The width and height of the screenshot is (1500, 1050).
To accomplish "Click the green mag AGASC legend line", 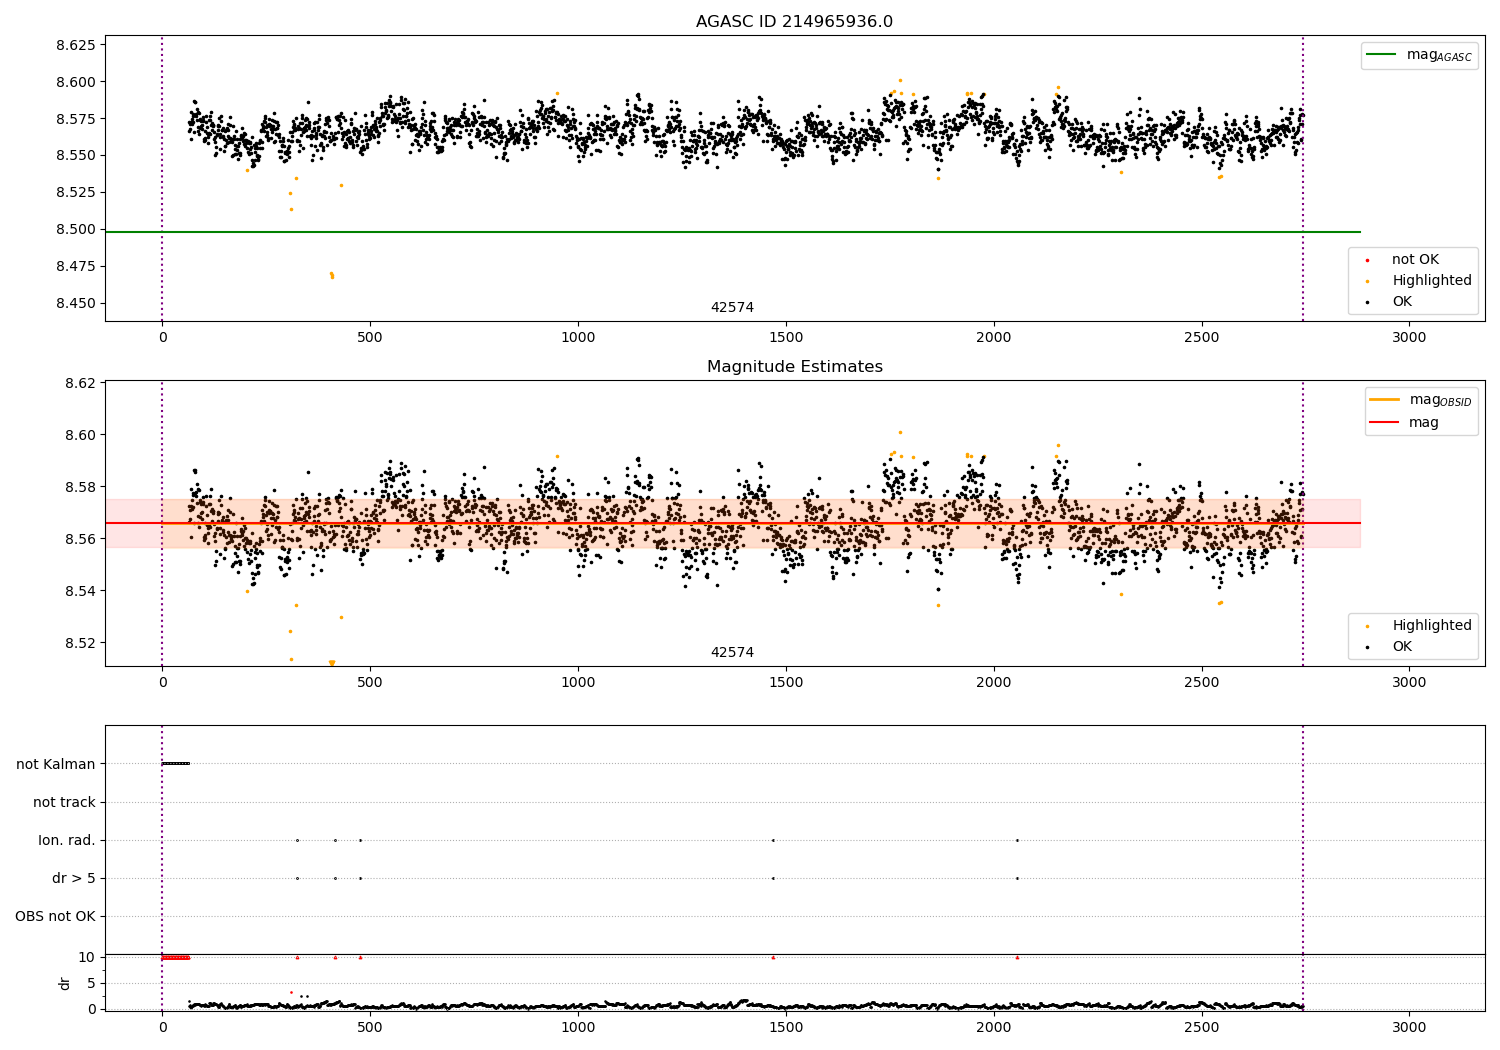I will coord(1382,55).
